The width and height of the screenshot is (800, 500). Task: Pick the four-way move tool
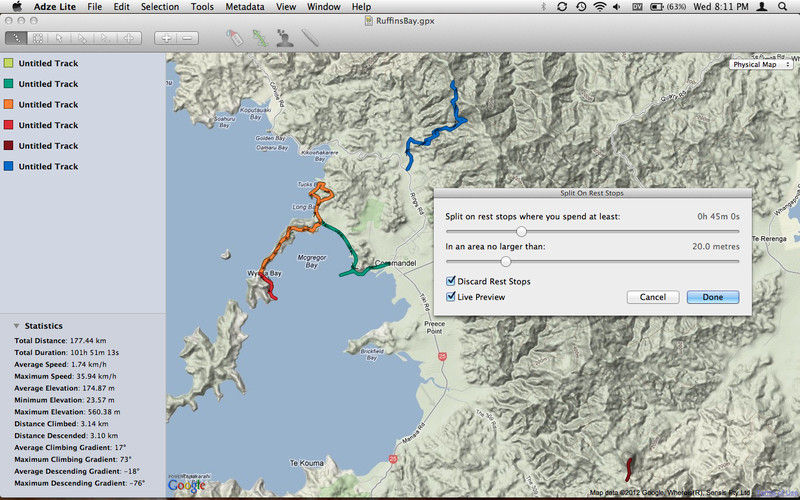coord(129,38)
